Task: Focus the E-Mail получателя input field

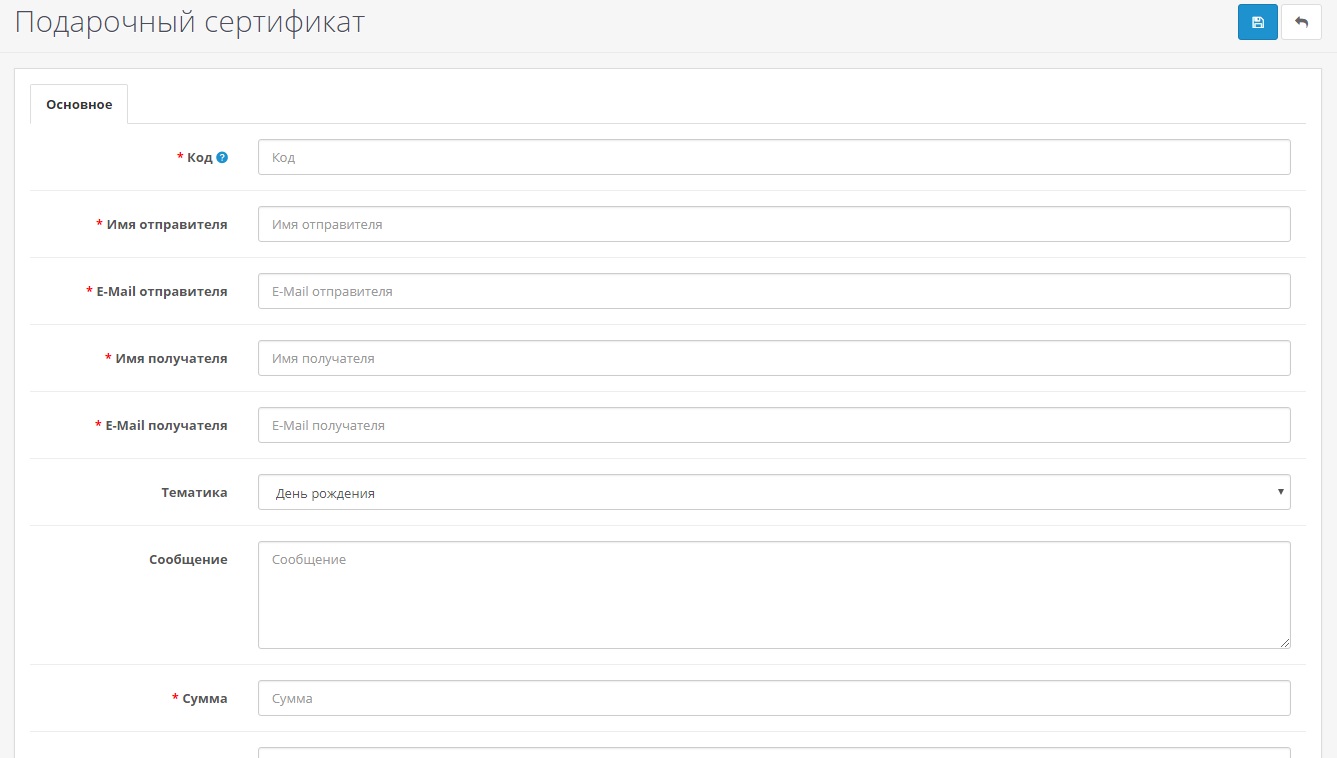Action: (773, 425)
